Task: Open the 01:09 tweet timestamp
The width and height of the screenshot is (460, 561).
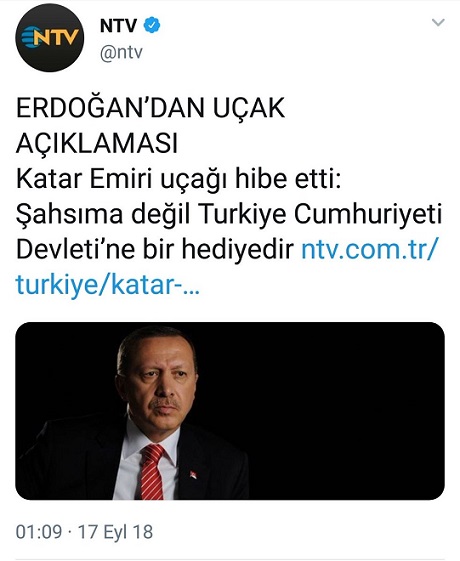Action: point(39,532)
